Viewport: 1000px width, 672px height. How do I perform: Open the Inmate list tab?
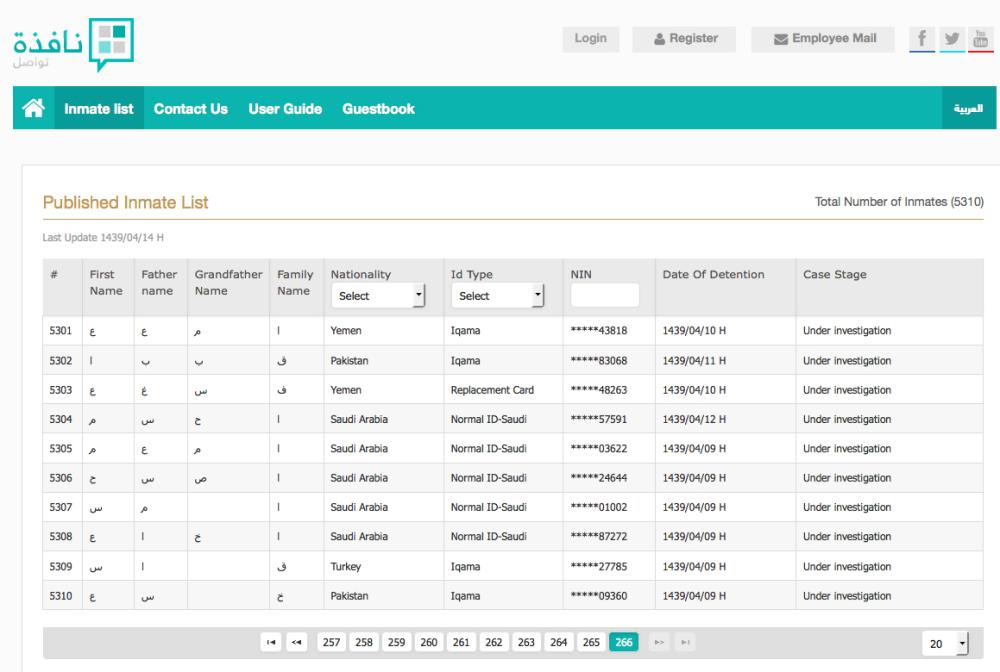tap(99, 108)
